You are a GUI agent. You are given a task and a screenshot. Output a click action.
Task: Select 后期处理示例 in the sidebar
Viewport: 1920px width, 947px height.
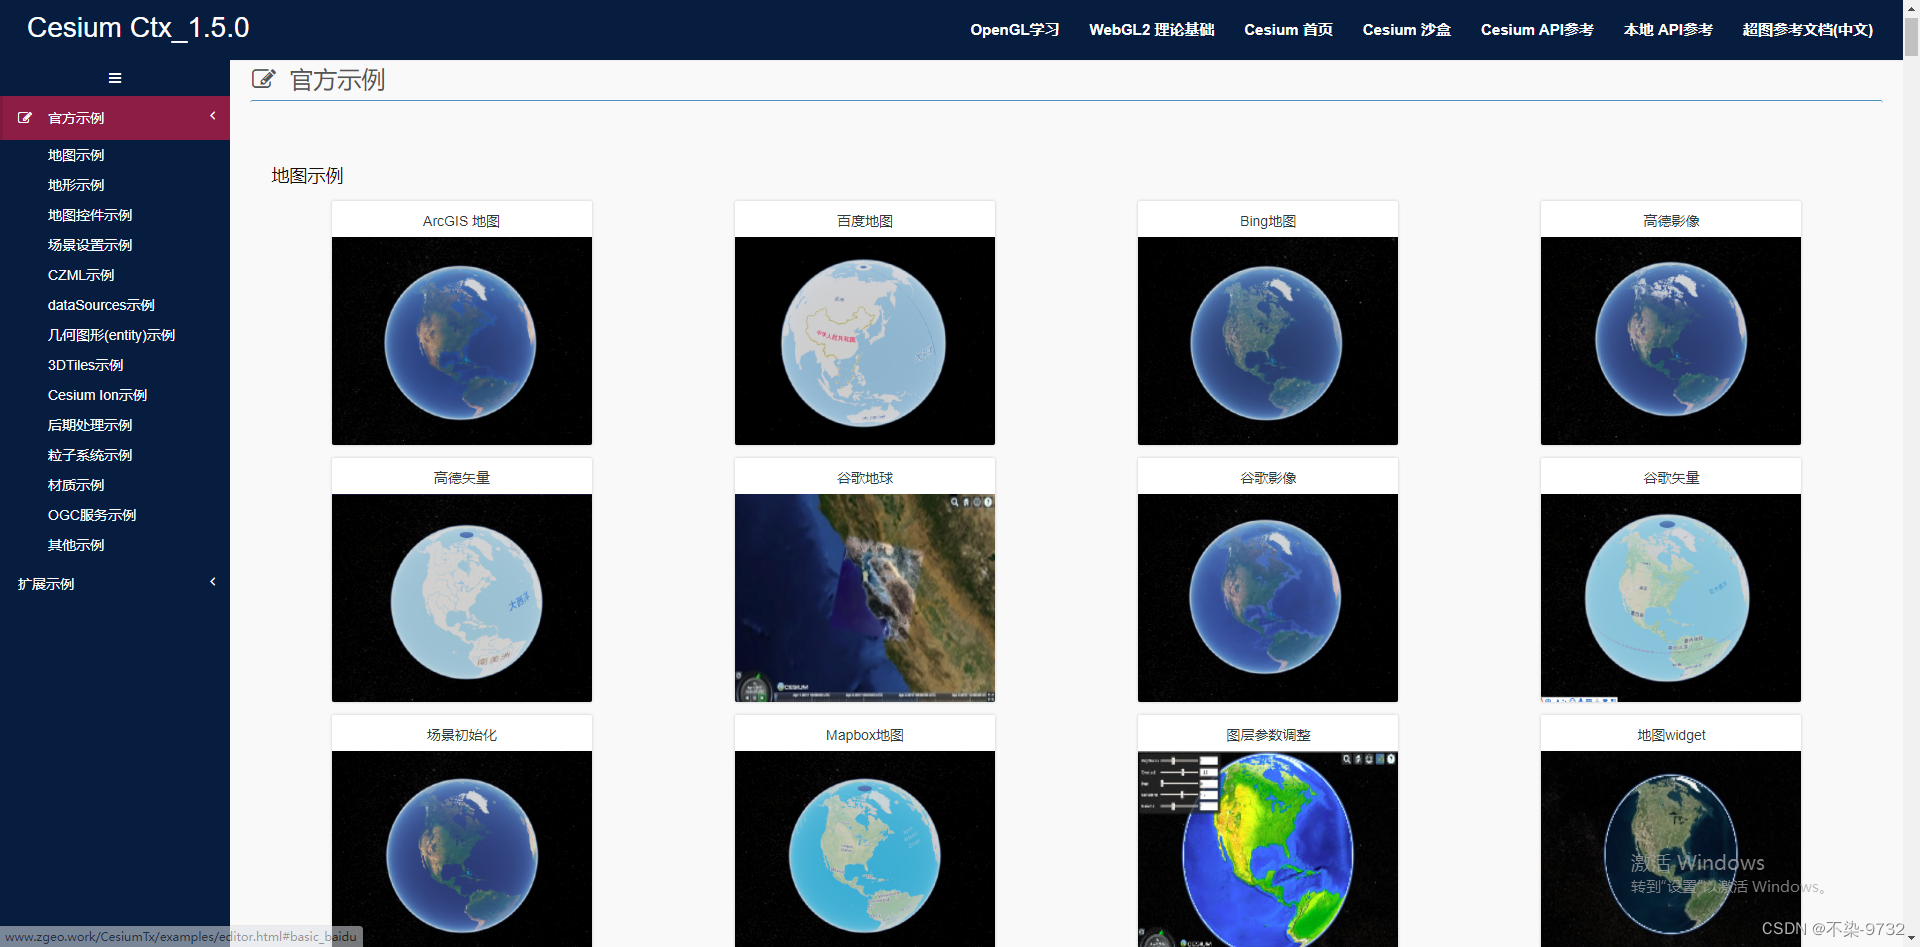[x=90, y=425]
